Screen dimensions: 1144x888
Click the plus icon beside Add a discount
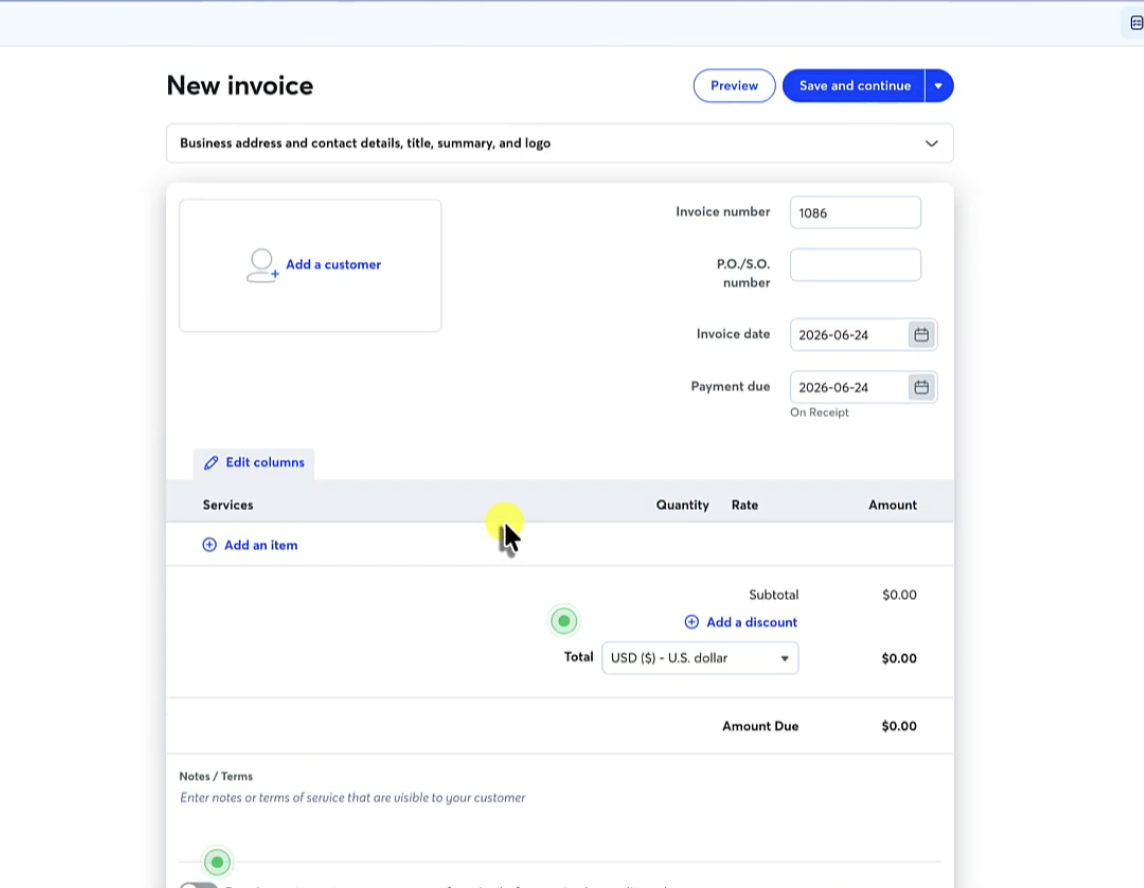[x=692, y=622]
